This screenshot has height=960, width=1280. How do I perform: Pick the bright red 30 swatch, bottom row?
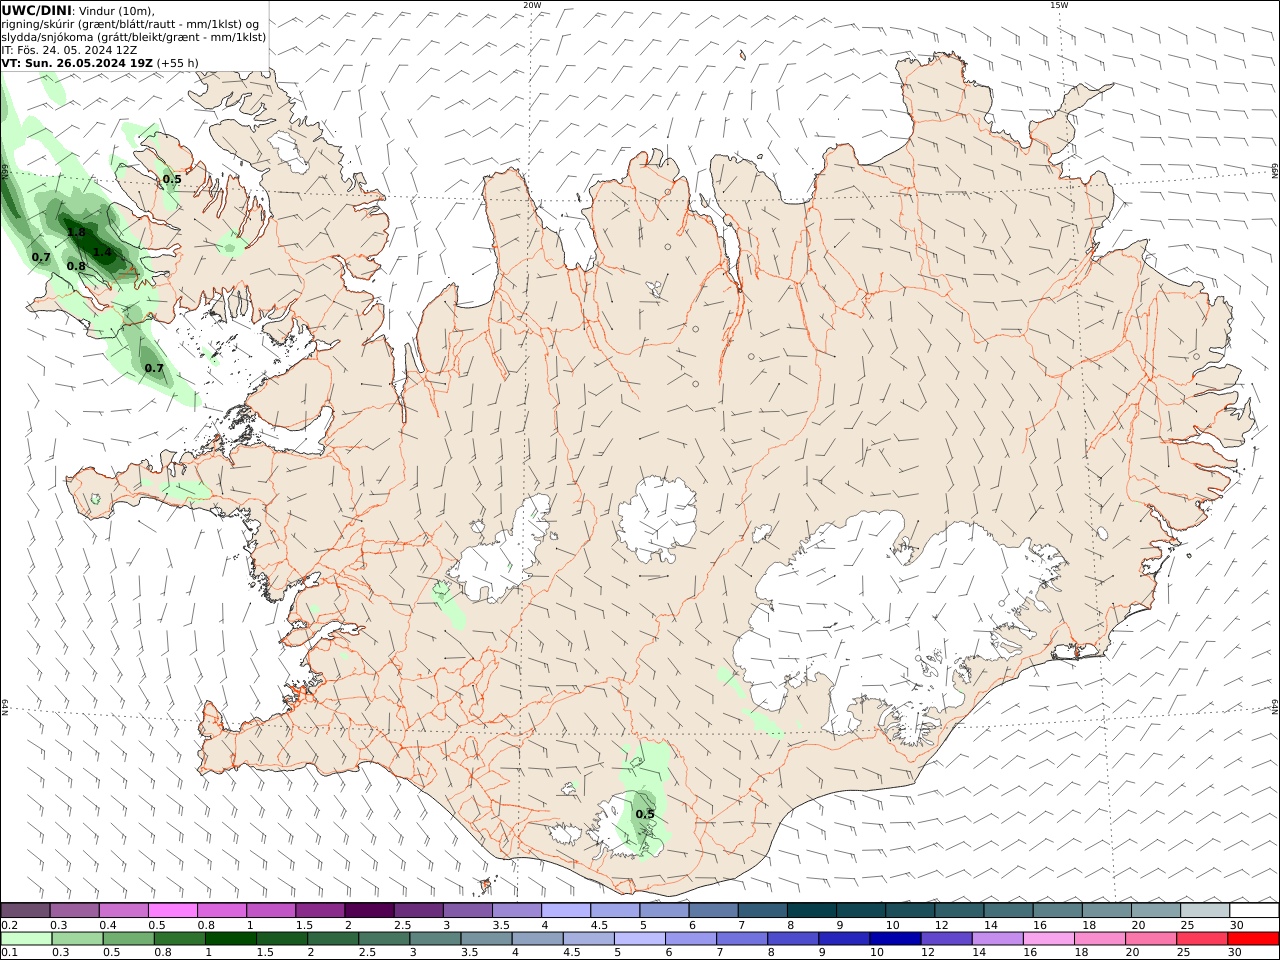(1253, 939)
